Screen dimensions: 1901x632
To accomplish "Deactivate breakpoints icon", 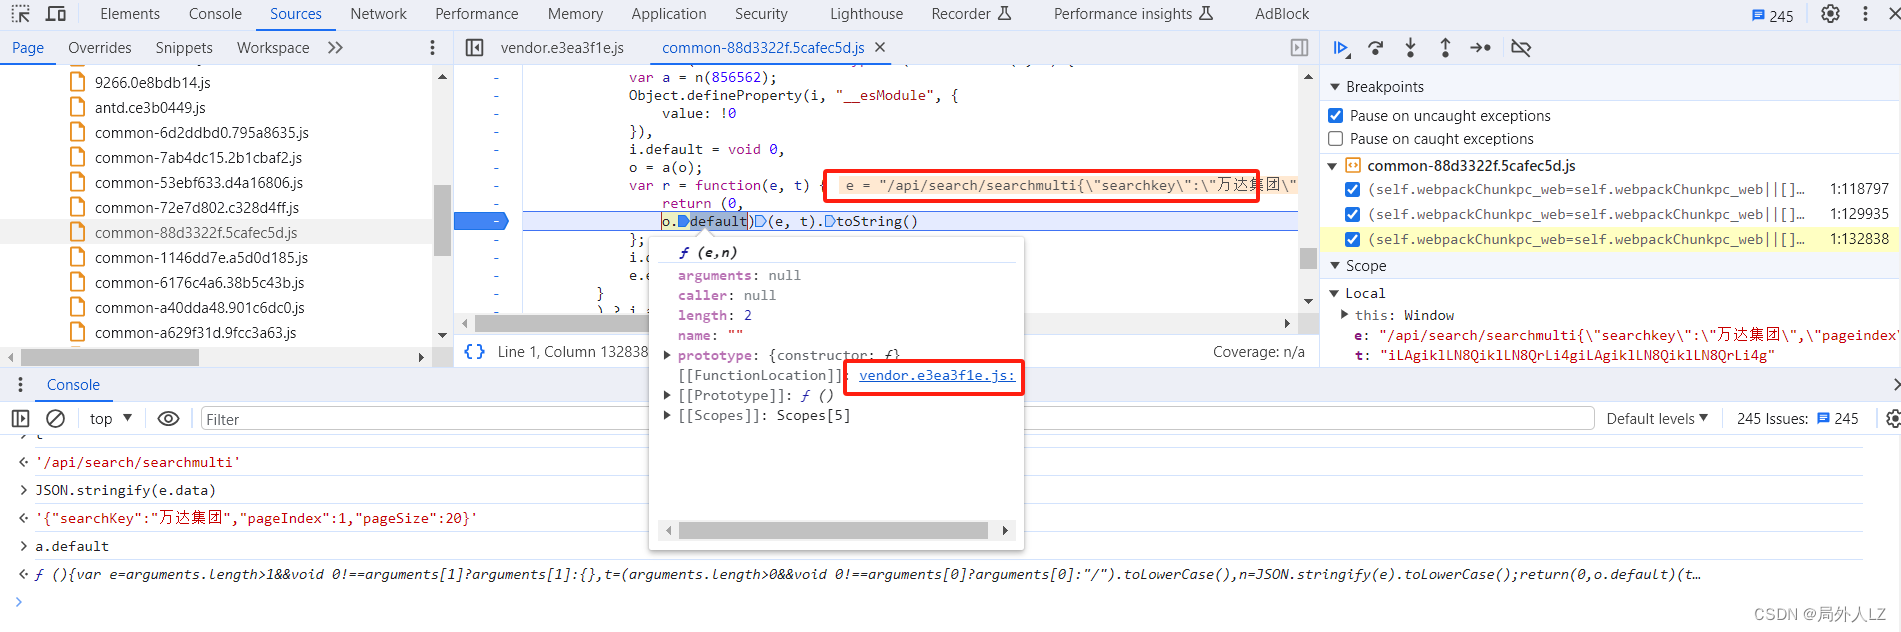I will [x=1521, y=47].
